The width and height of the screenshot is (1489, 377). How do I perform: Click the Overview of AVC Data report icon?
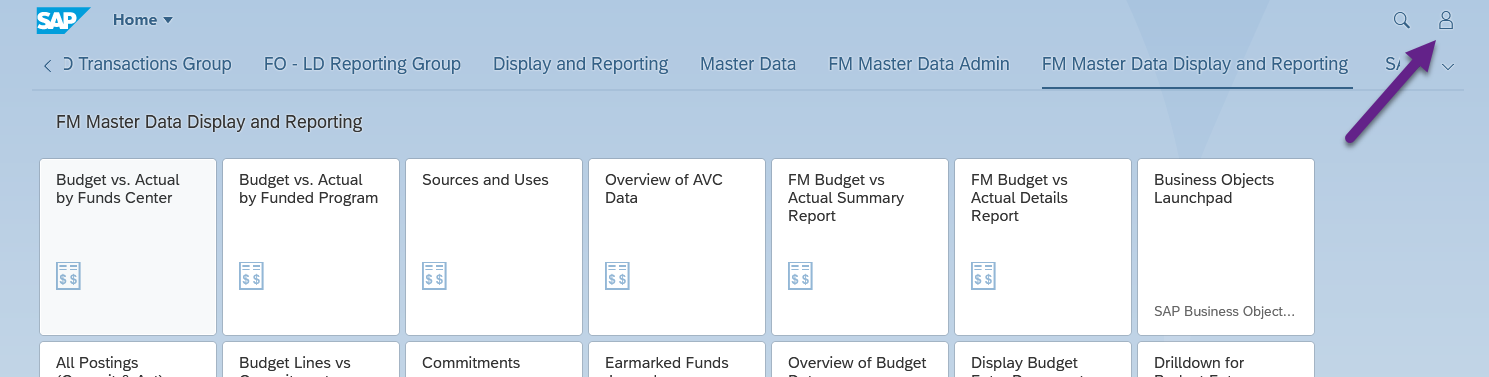617,276
